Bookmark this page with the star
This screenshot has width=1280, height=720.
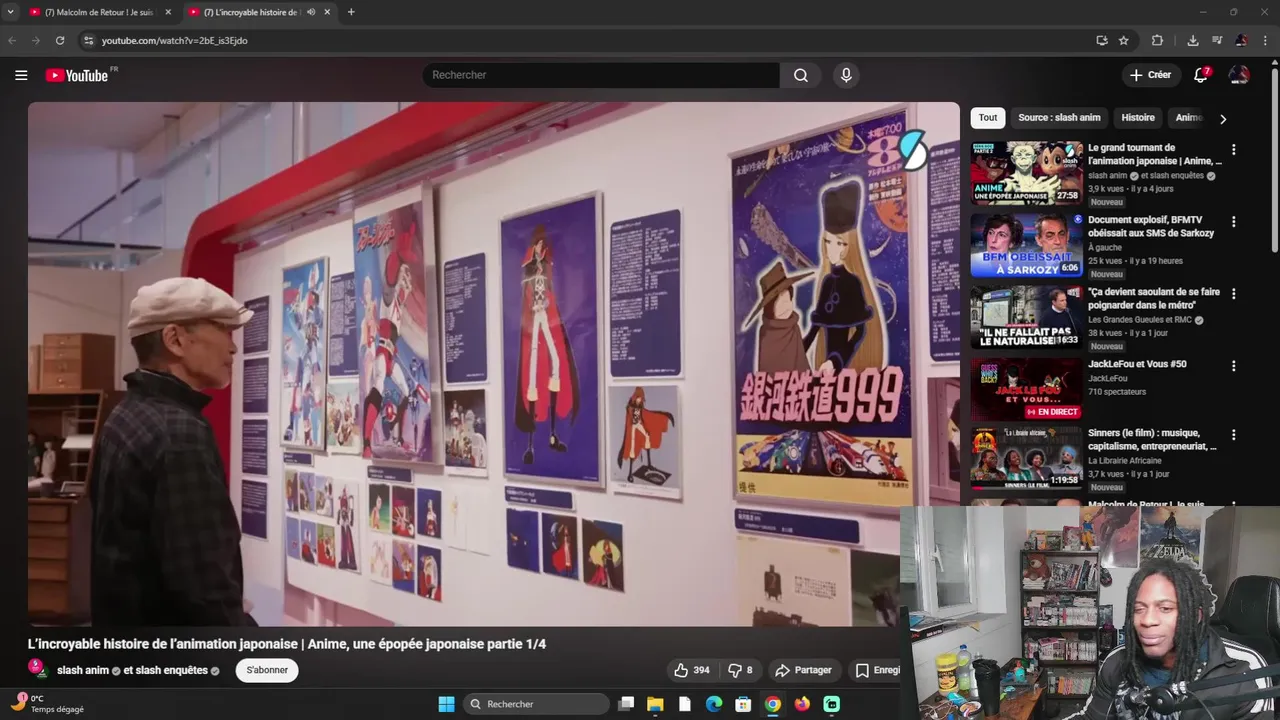pyautogui.click(x=1124, y=41)
